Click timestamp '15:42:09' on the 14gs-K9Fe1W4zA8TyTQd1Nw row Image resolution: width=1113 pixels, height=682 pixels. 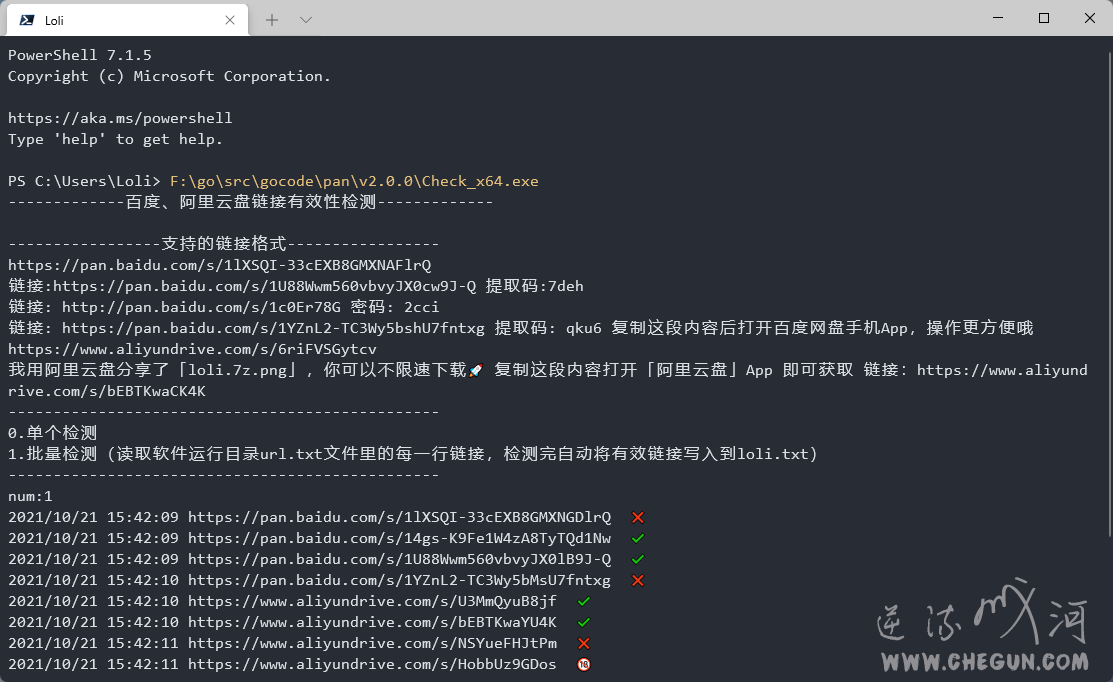tap(143, 538)
